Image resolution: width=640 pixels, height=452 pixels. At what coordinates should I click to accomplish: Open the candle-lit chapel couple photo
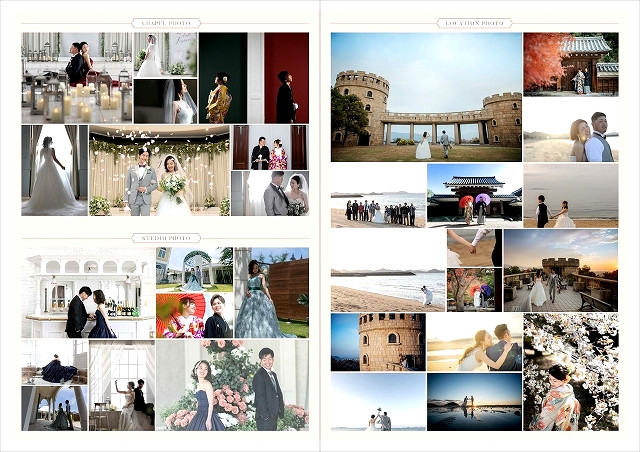coord(76,77)
